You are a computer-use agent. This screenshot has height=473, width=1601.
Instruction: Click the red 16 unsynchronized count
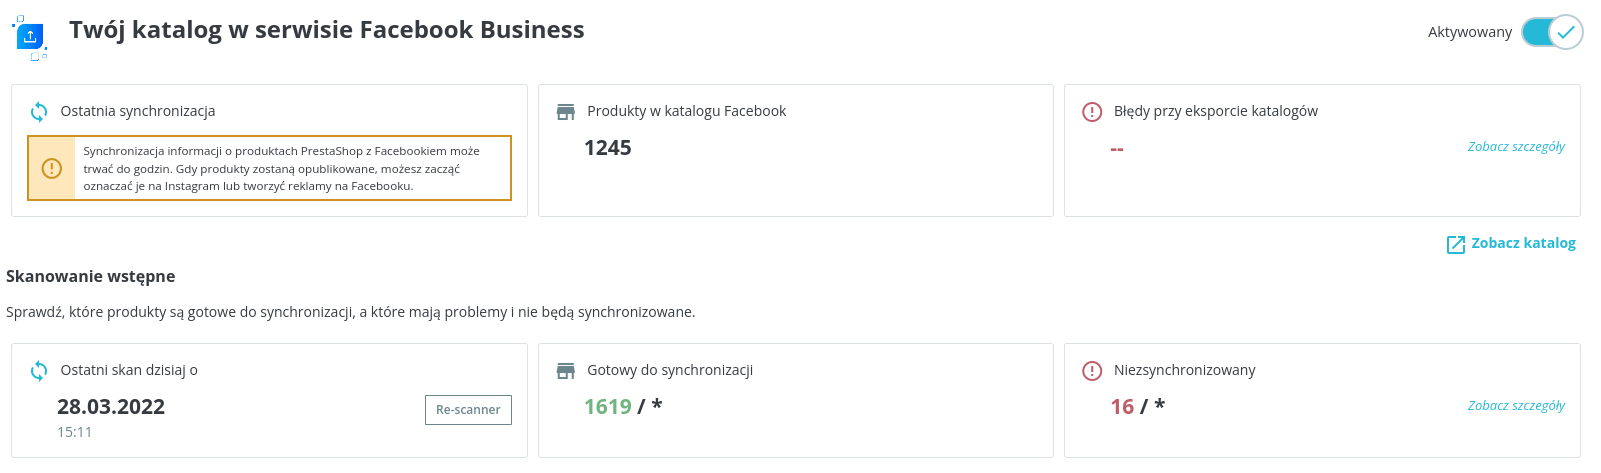[1122, 407]
